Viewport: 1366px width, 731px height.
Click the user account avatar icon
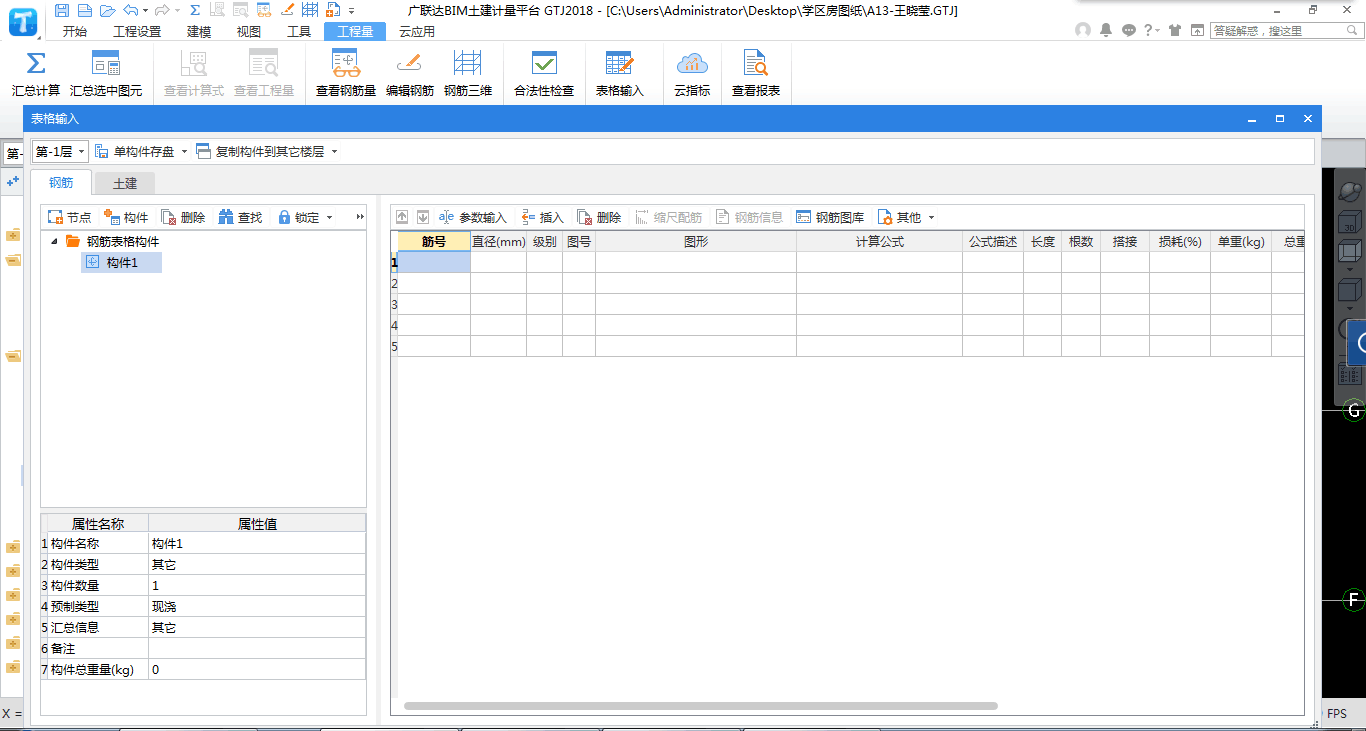pos(1083,30)
